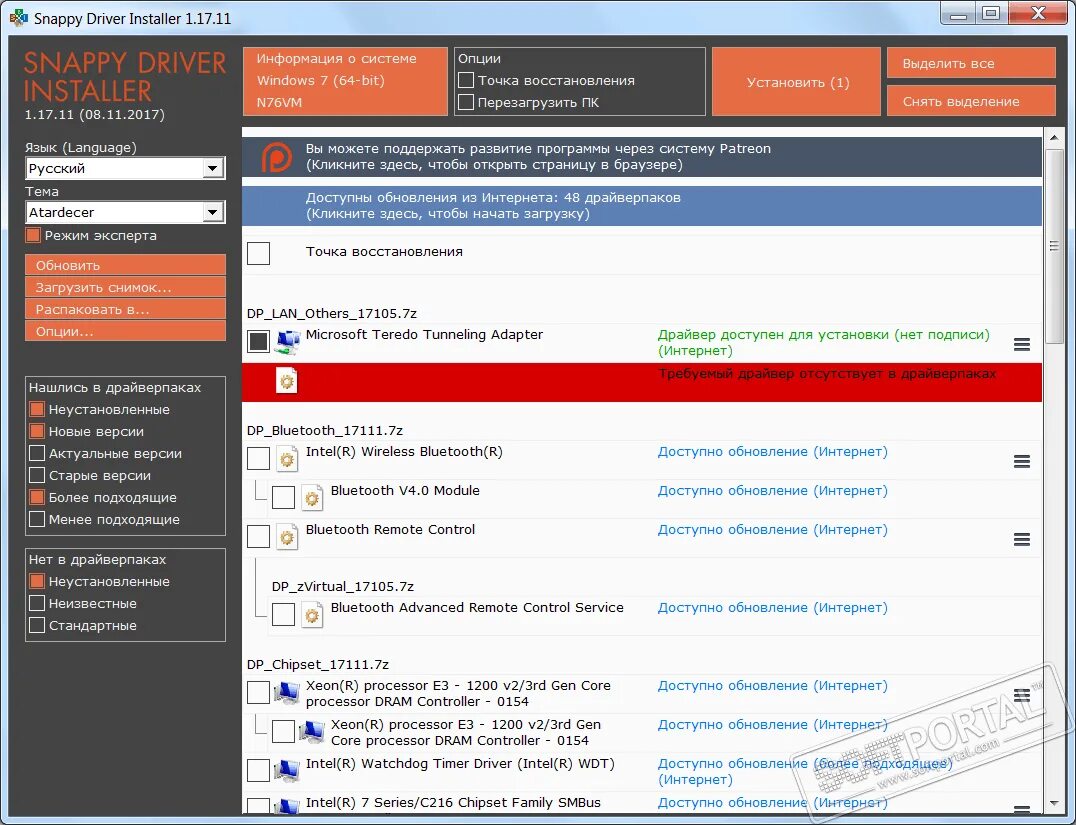
Task: Select the Bluetooth Remote Control checkbox
Action: pyautogui.click(x=259, y=537)
